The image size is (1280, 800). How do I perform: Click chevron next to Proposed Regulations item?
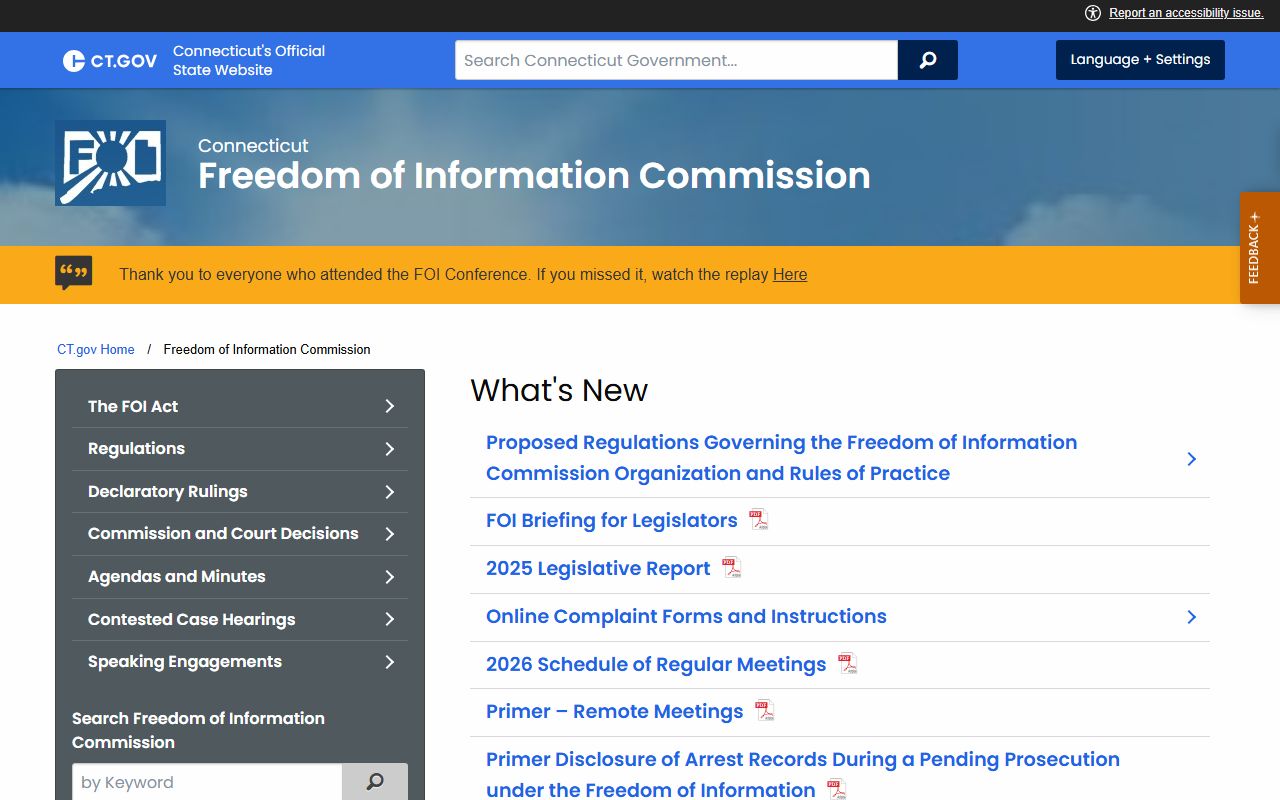tap(1191, 458)
